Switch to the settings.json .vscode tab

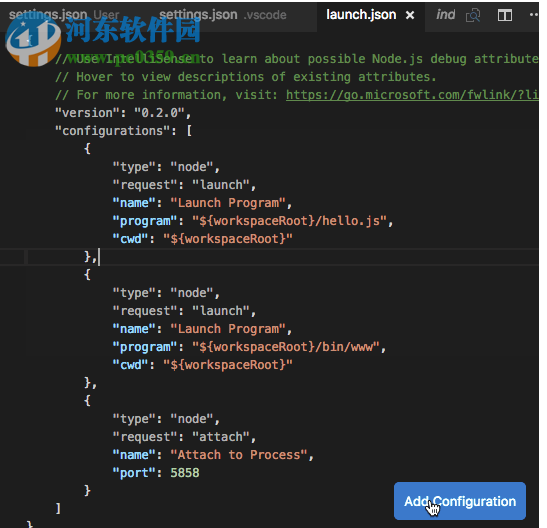tap(223, 15)
